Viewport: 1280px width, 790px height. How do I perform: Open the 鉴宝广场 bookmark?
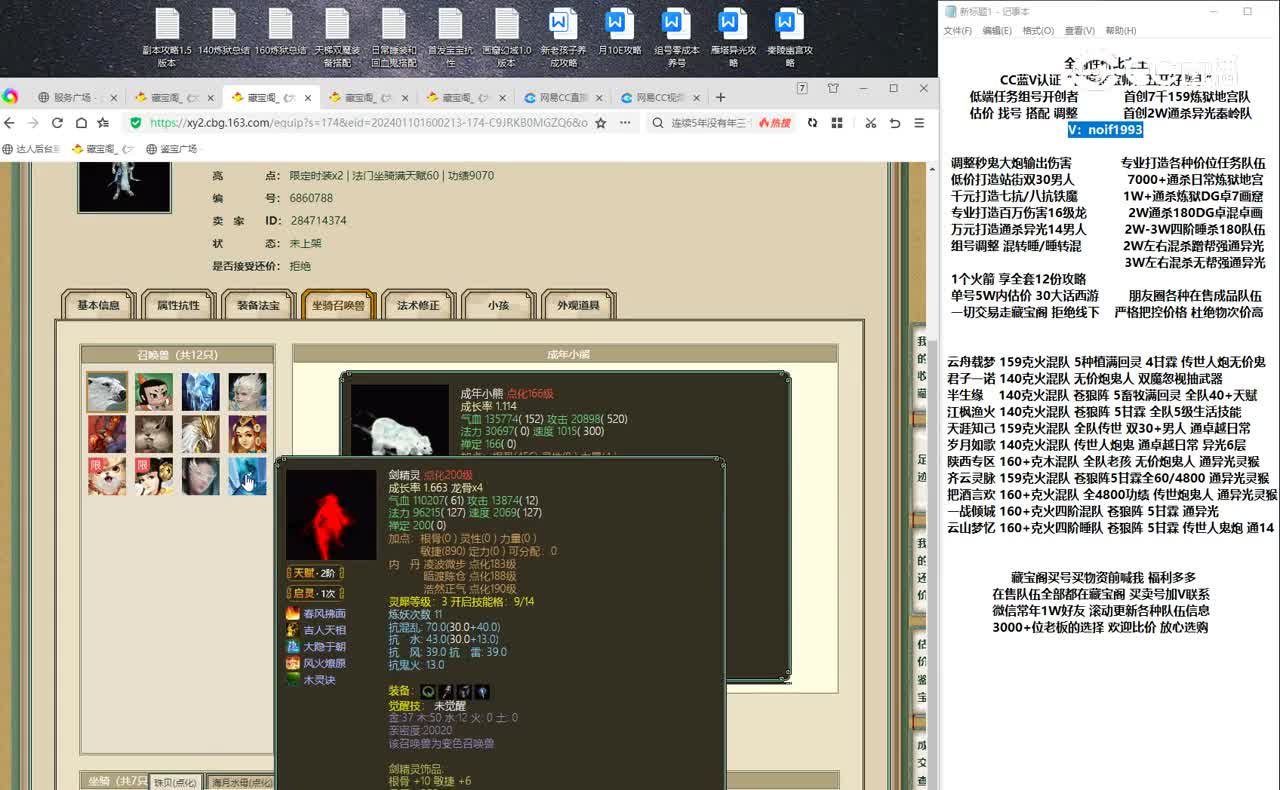click(174, 149)
